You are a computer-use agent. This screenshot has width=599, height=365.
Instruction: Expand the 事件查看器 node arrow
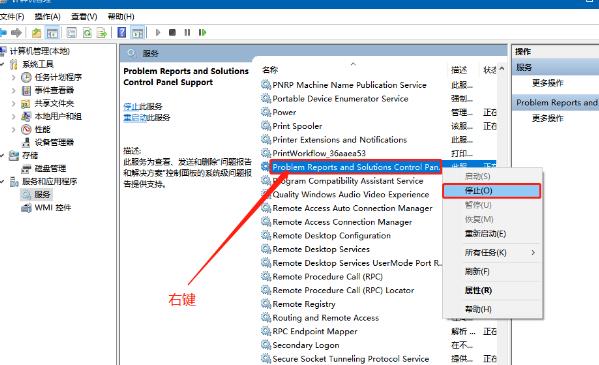coord(13,90)
